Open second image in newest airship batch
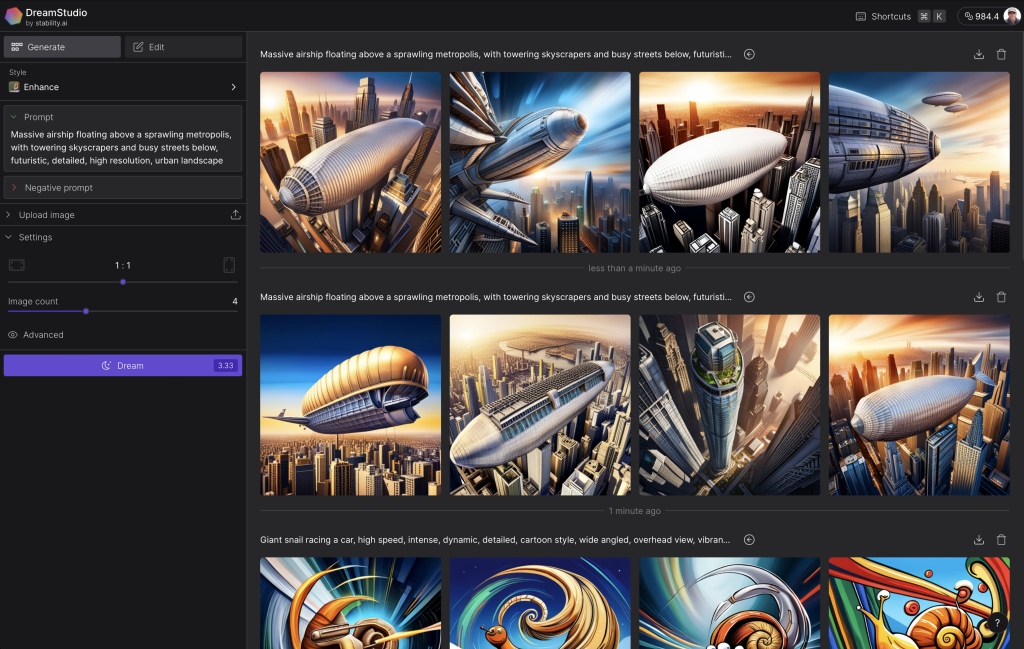This screenshot has height=649, width=1024. pos(540,162)
